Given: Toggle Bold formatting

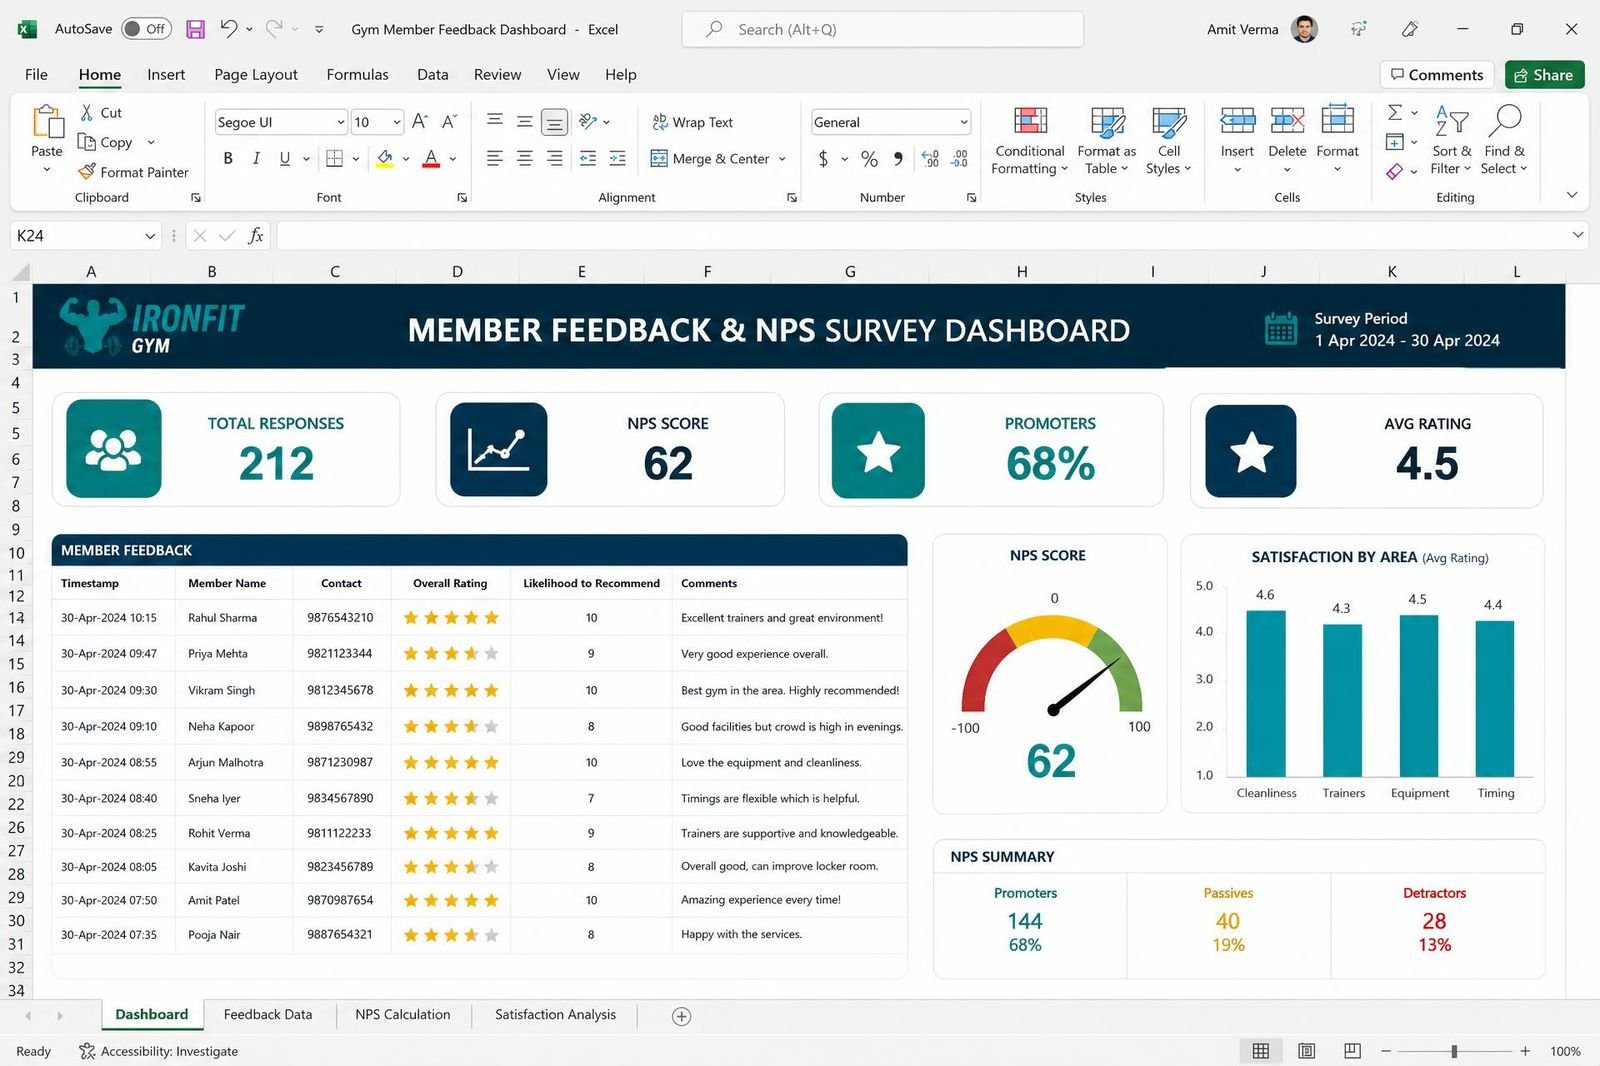Looking at the screenshot, I should point(228,158).
